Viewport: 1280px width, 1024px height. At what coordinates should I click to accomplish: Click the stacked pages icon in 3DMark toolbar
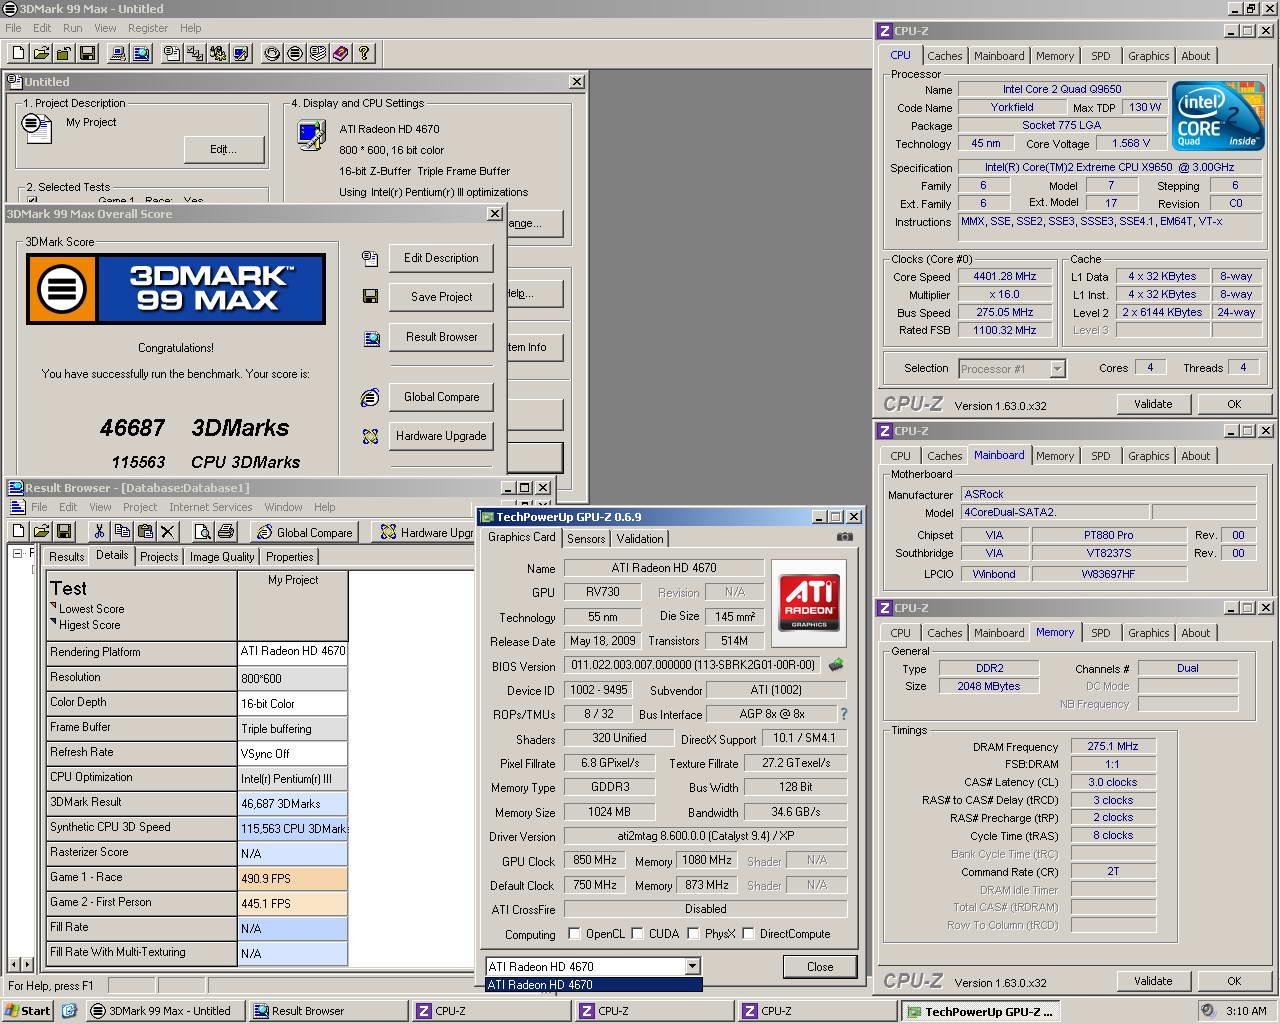click(x=318, y=53)
